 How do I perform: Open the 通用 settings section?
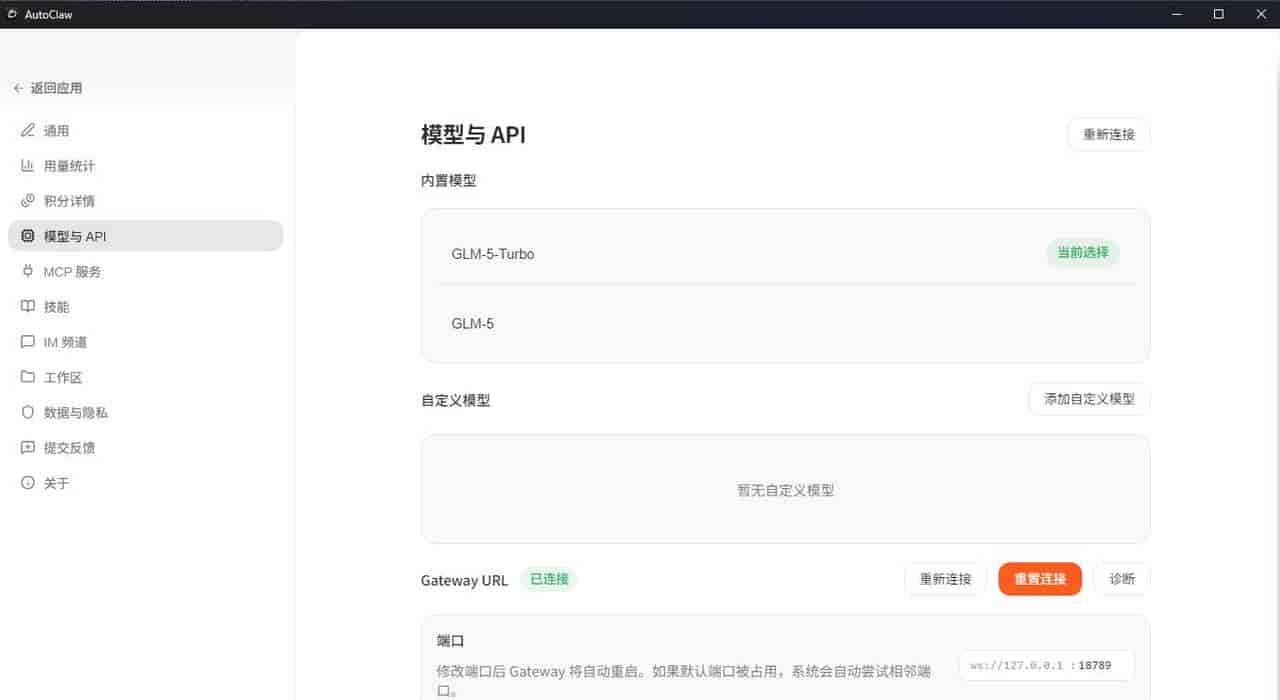[146, 131]
